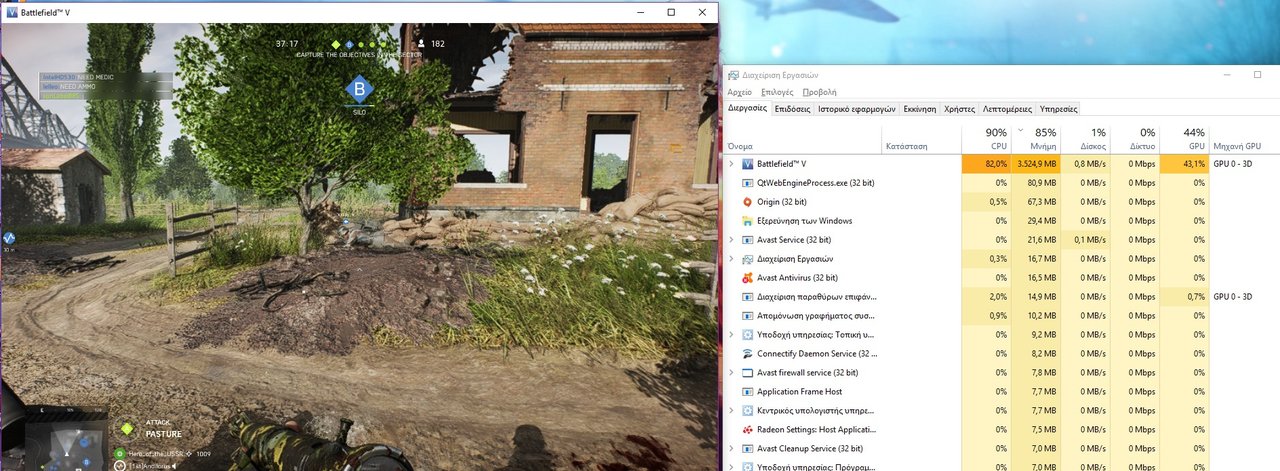Click the Διαχείριση Εργασιών process row icon
The height and width of the screenshot is (471, 1280).
pos(747,259)
